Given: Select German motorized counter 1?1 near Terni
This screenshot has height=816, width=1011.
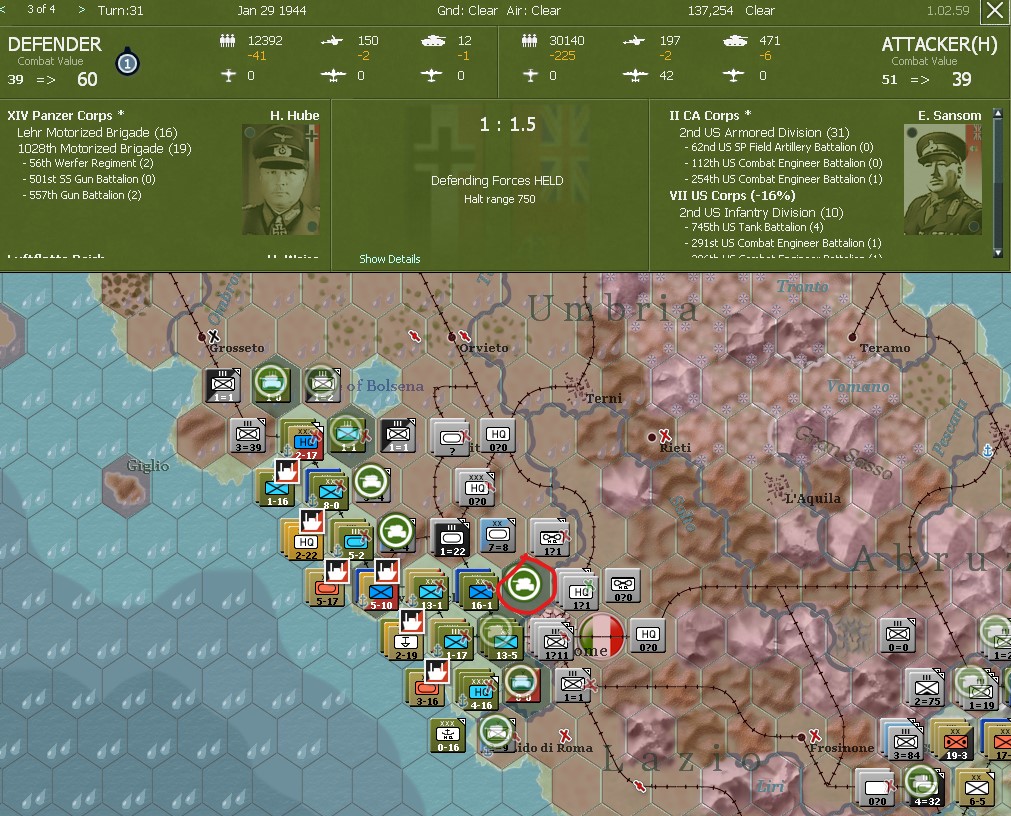Looking at the screenshot, I should click(x=552, y=538).
